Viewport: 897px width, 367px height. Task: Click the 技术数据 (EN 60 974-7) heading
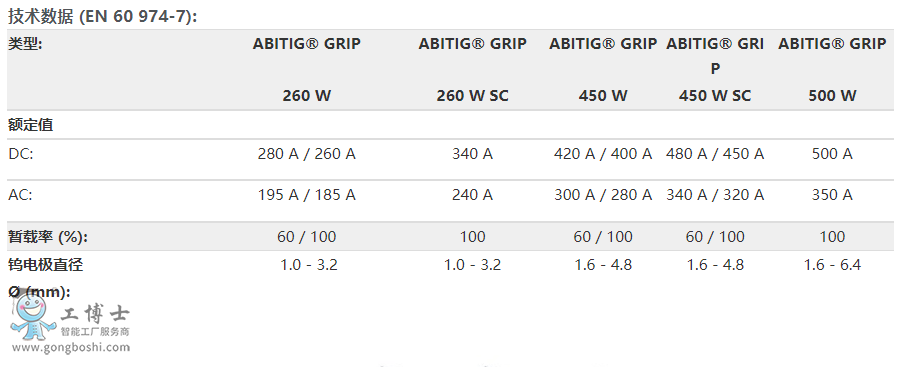(102, 16)
